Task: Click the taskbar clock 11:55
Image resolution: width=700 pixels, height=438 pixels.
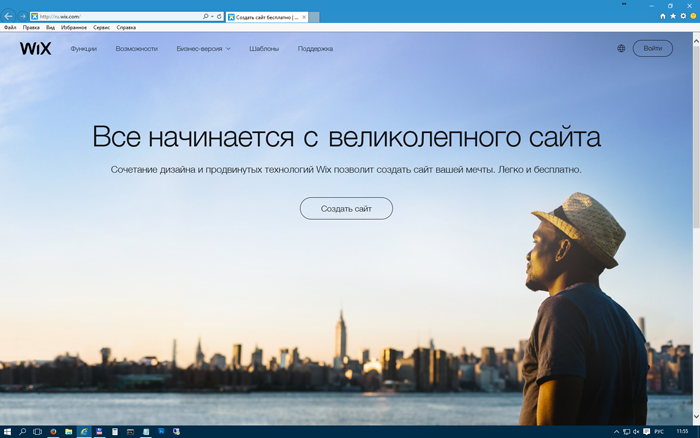Action: 682,431
